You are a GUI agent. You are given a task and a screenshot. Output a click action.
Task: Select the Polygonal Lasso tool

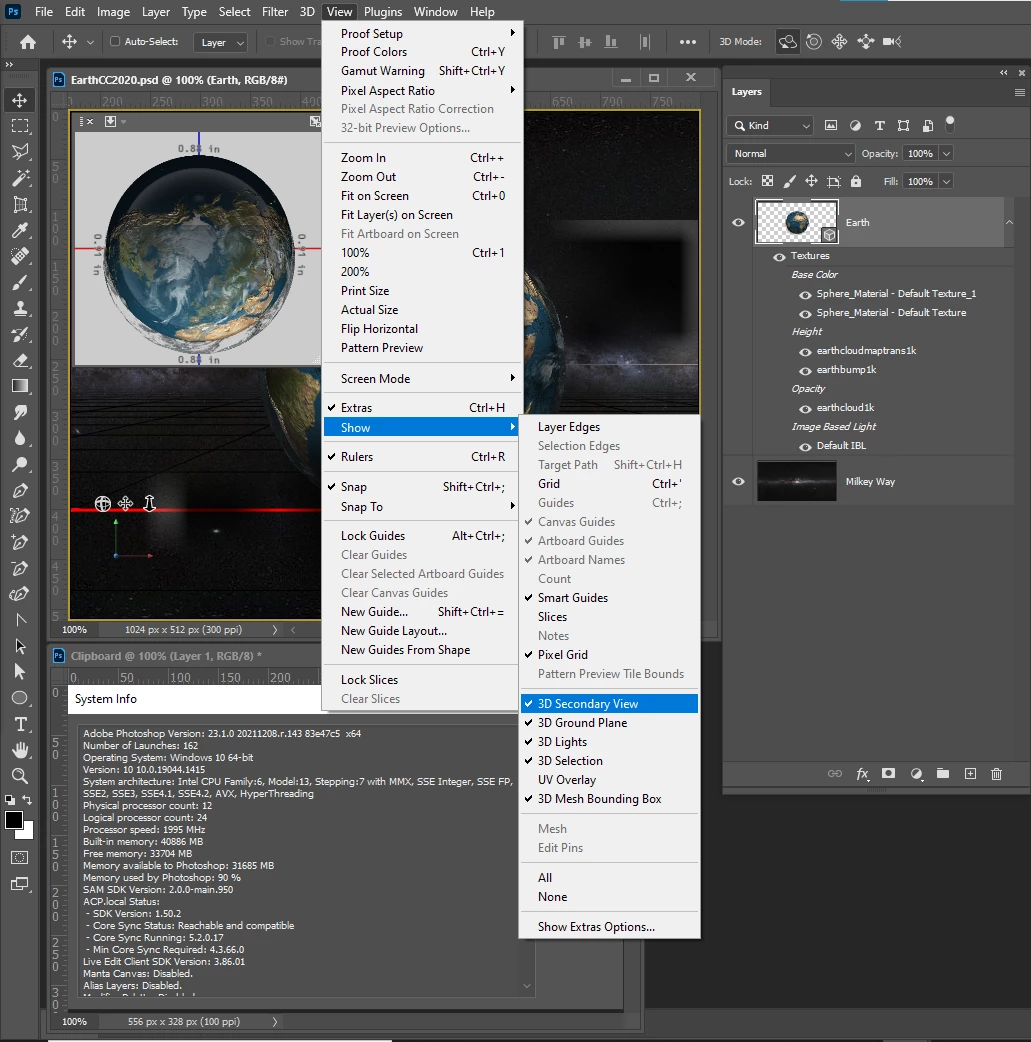(x=20, y=152)
